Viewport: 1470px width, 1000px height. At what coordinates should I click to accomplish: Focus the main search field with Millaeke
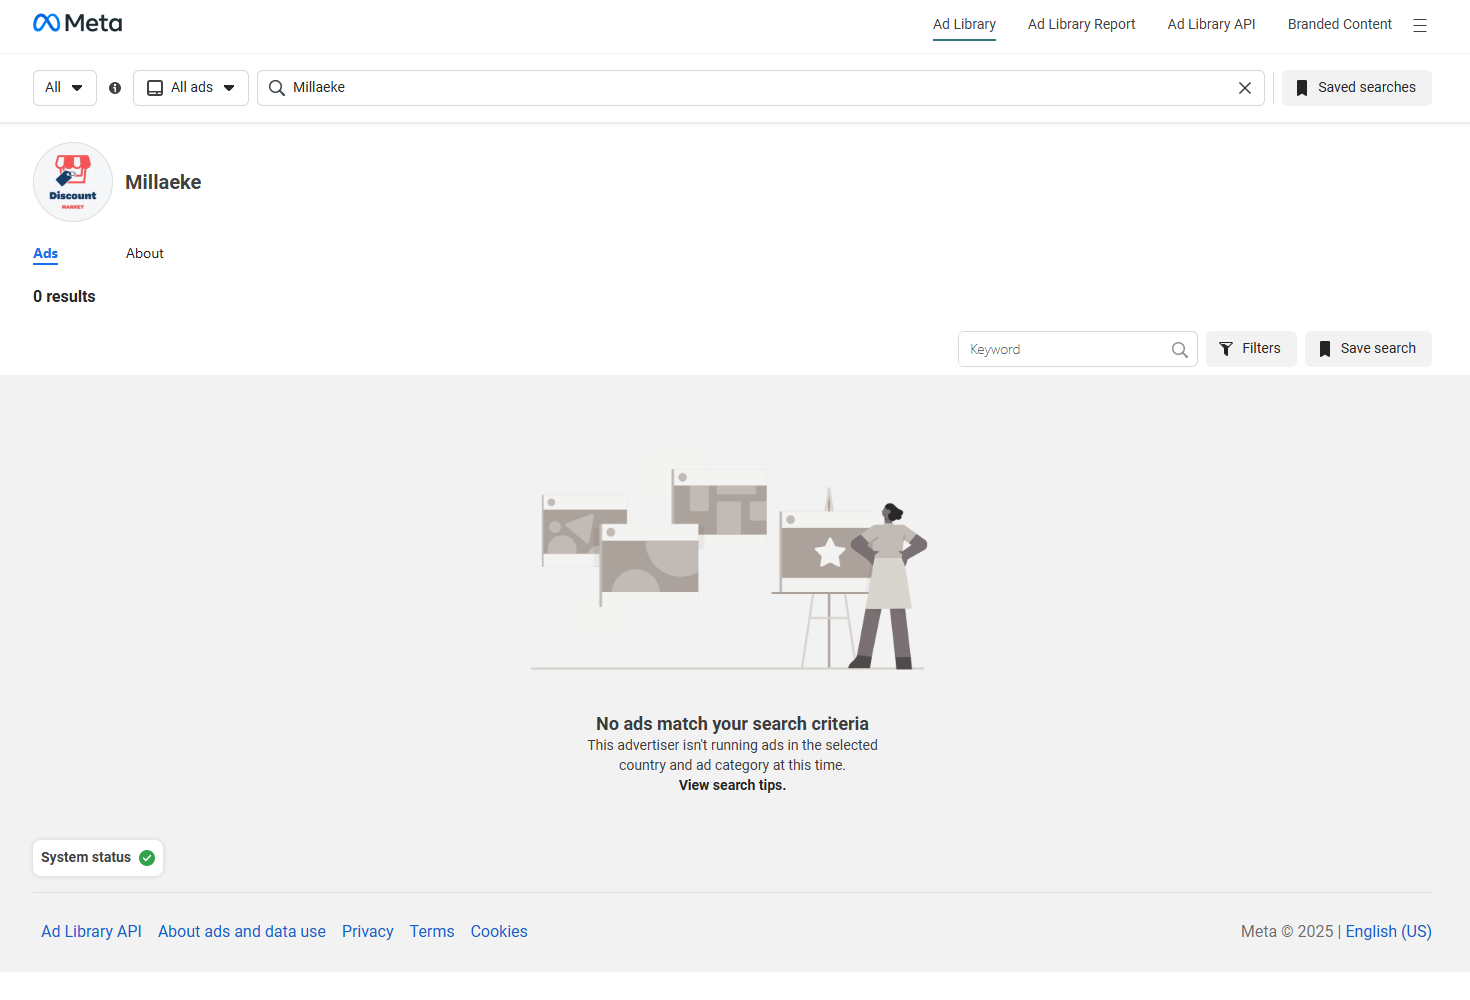tap(760, 88)
